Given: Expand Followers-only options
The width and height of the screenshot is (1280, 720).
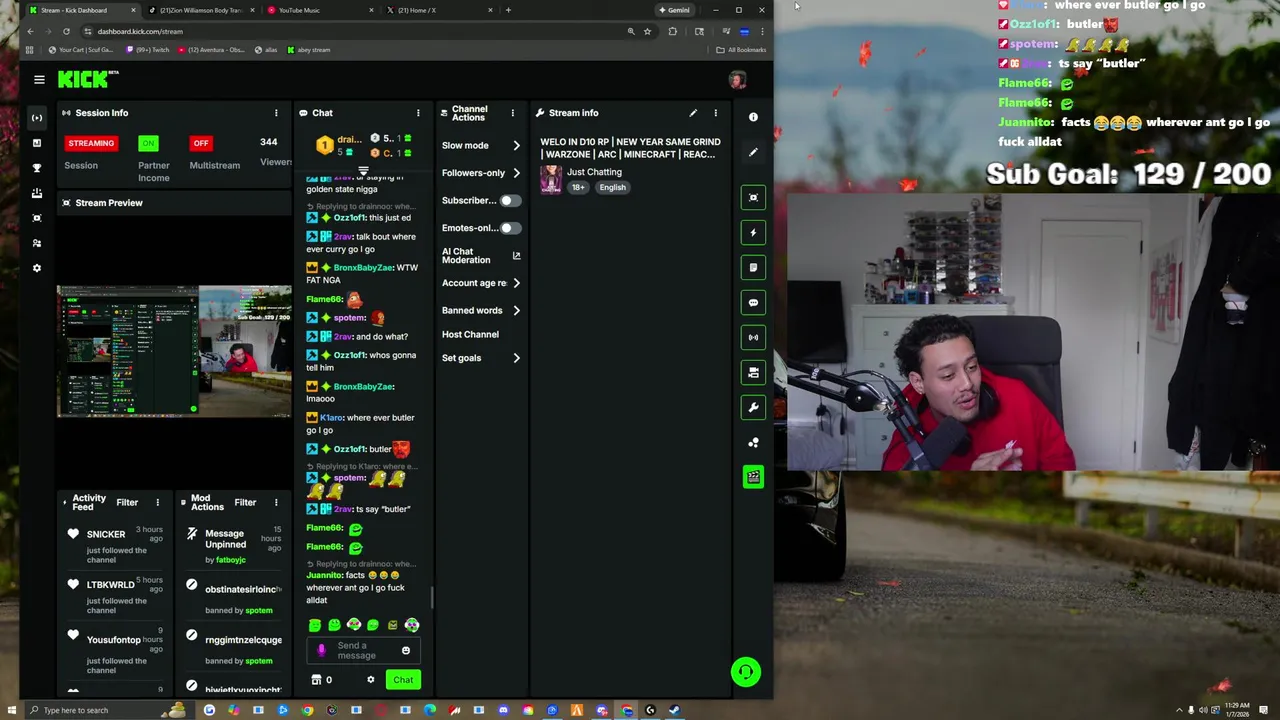Looking at the screenshot, I should pos(481,173).
